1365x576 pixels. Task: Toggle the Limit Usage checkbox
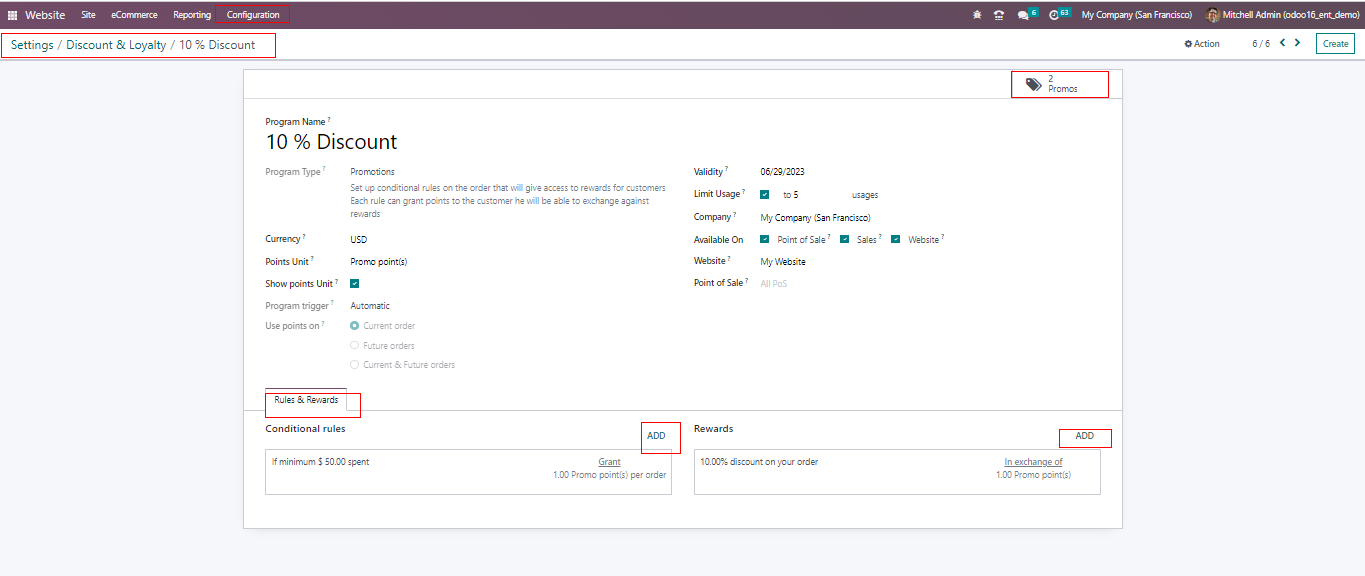[765, 195]
